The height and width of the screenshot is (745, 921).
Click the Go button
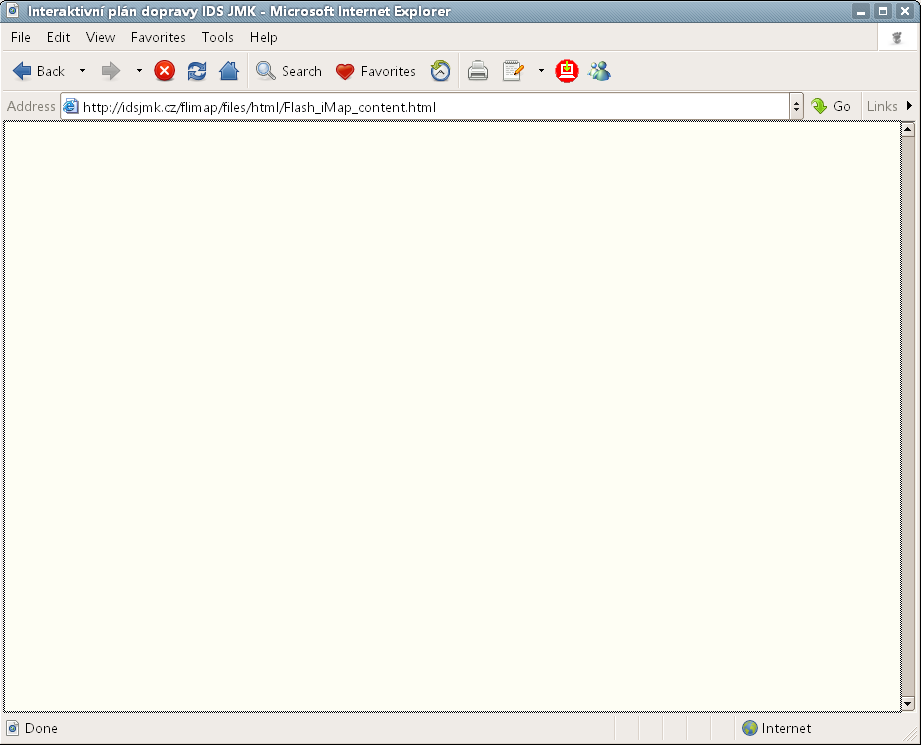tap(831, 106)
